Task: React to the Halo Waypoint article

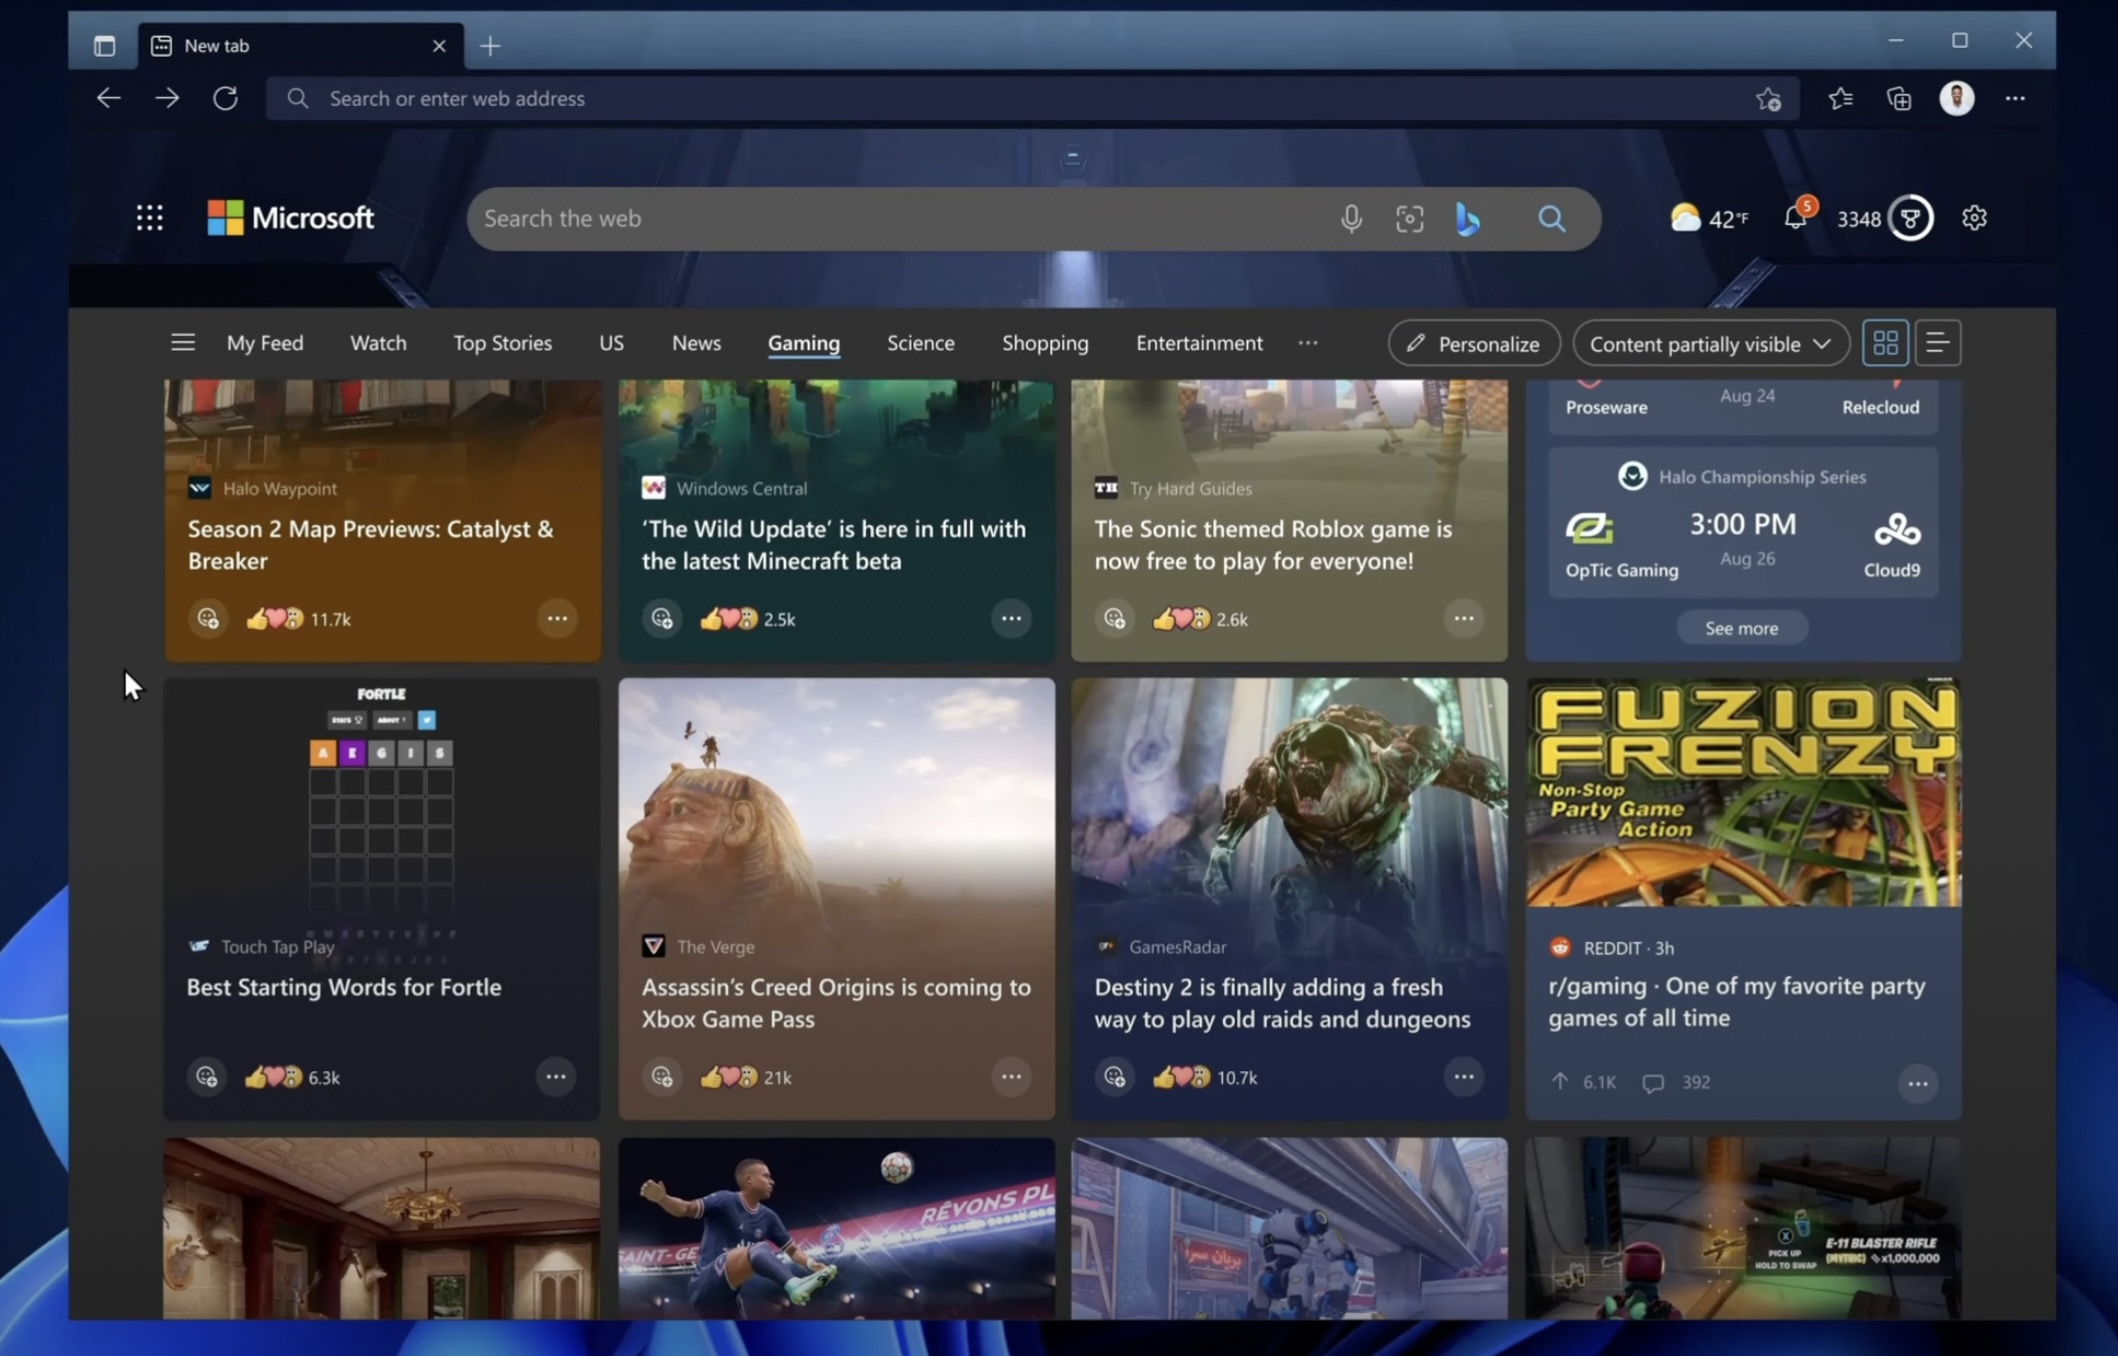Action: [x=208, y=618]
